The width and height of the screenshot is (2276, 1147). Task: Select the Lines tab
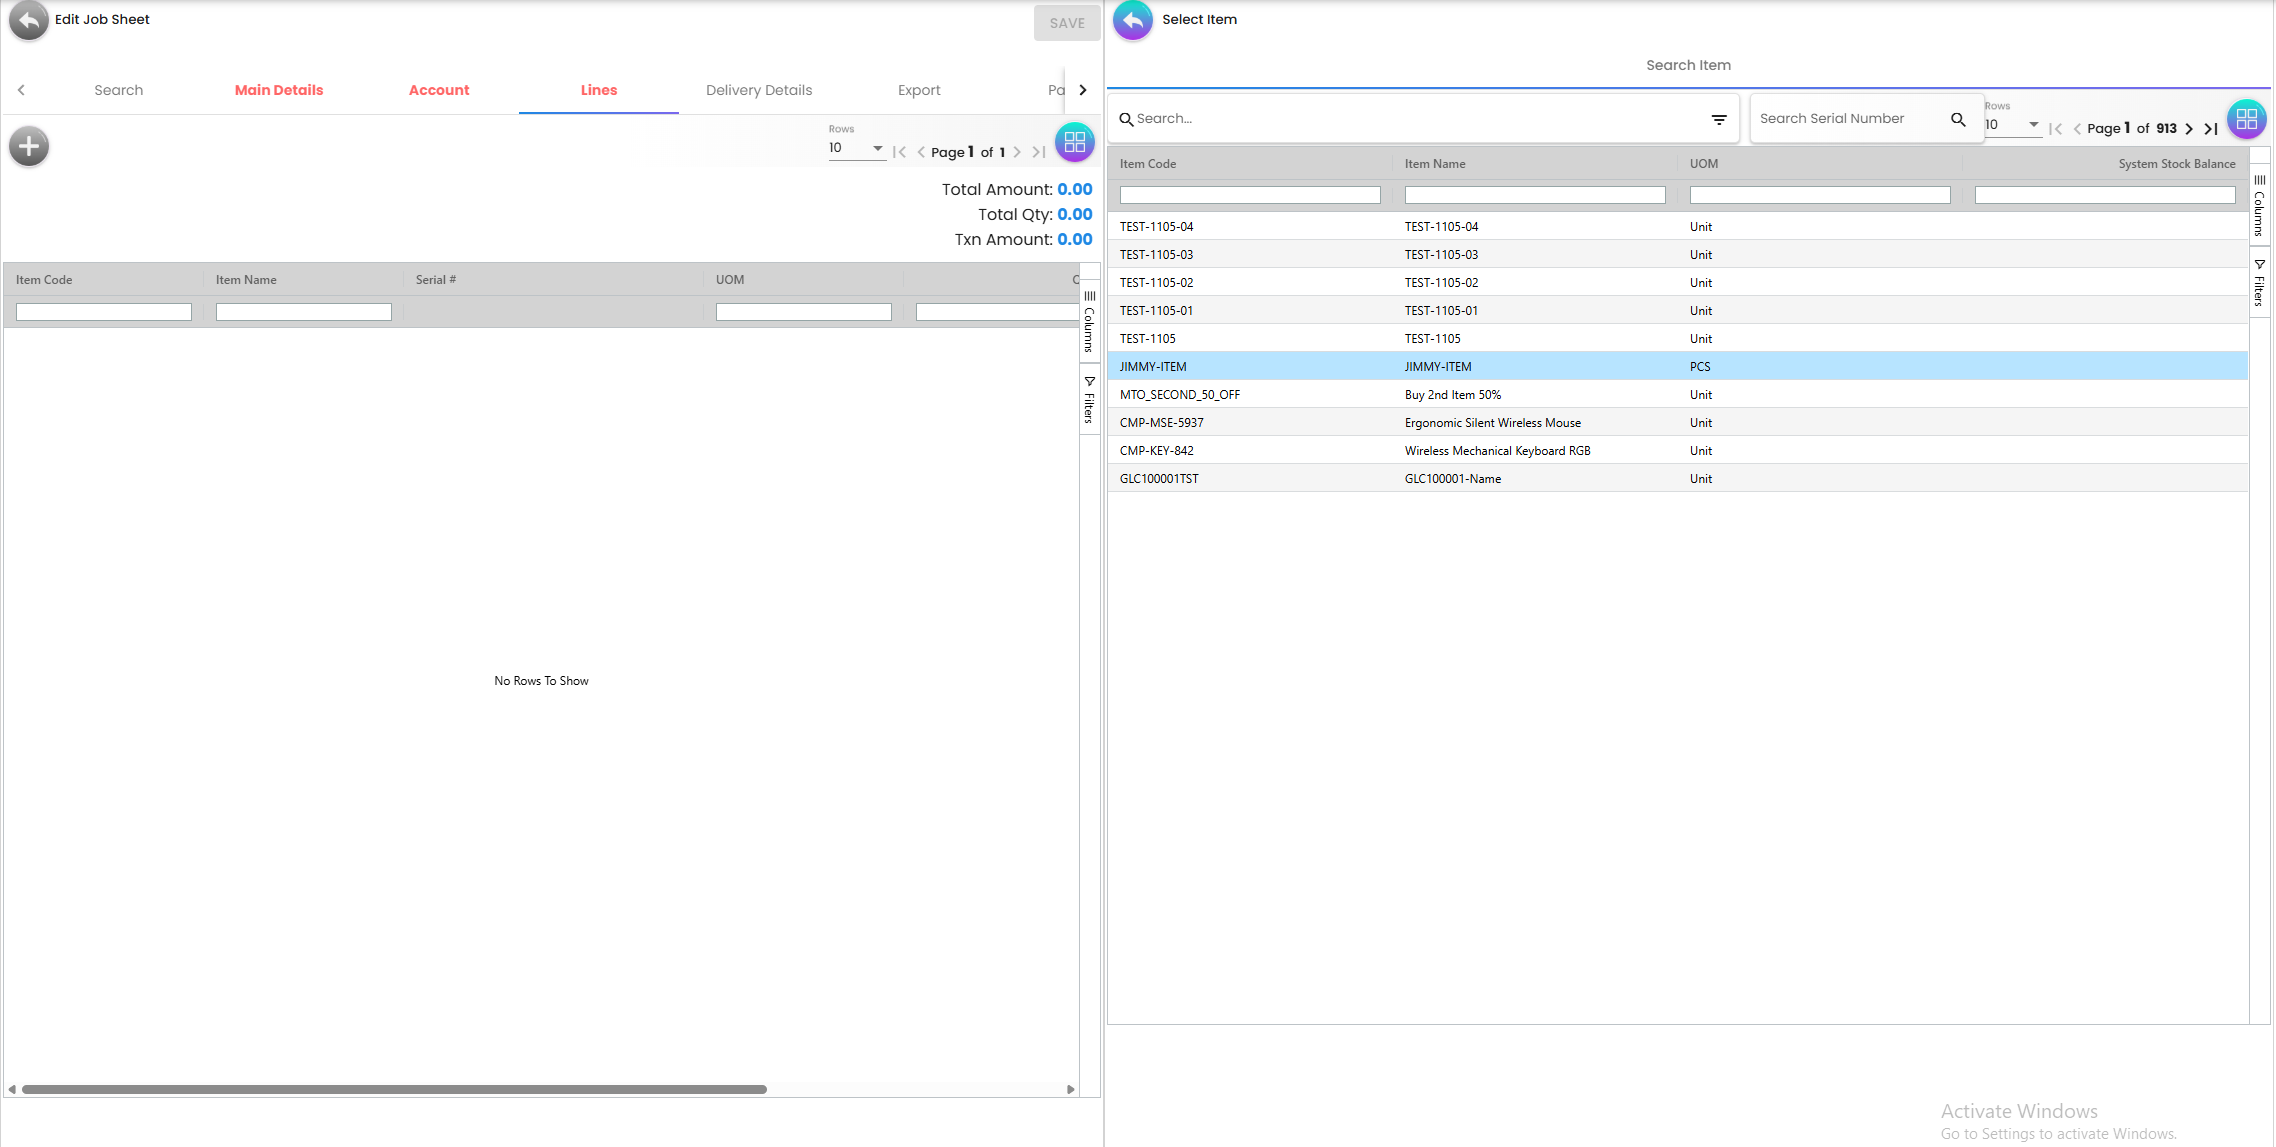[x=599, y=90]
